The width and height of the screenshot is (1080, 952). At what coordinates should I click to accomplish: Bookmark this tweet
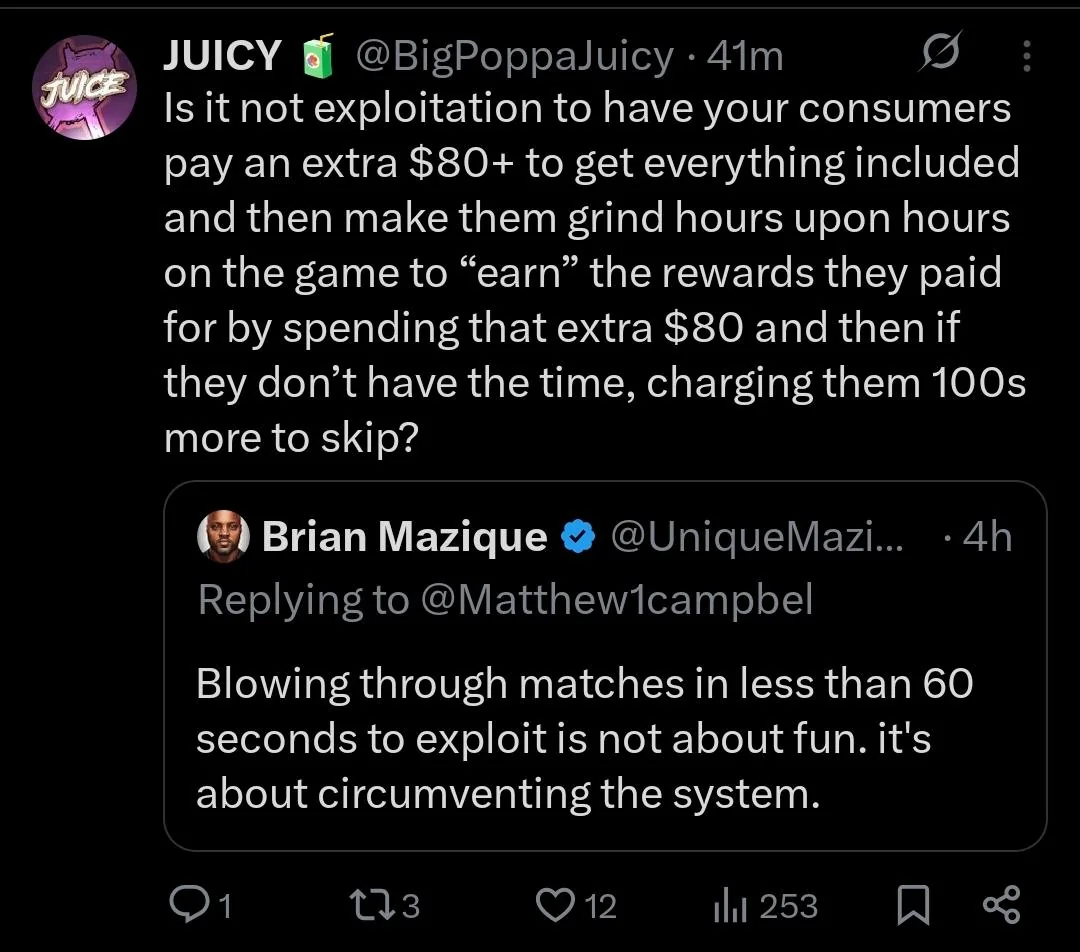[x=913, y=905]
